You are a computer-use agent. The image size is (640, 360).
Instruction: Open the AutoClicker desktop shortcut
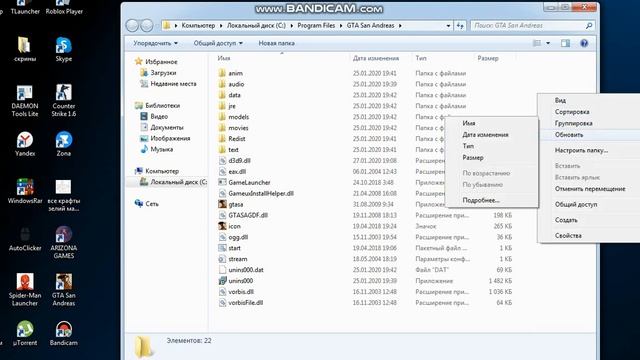[x=24, y=239]
